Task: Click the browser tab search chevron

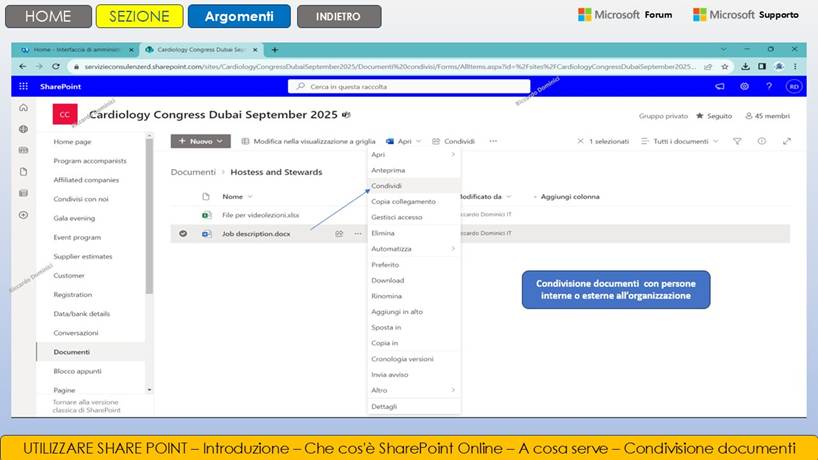Action: point(724,50)
